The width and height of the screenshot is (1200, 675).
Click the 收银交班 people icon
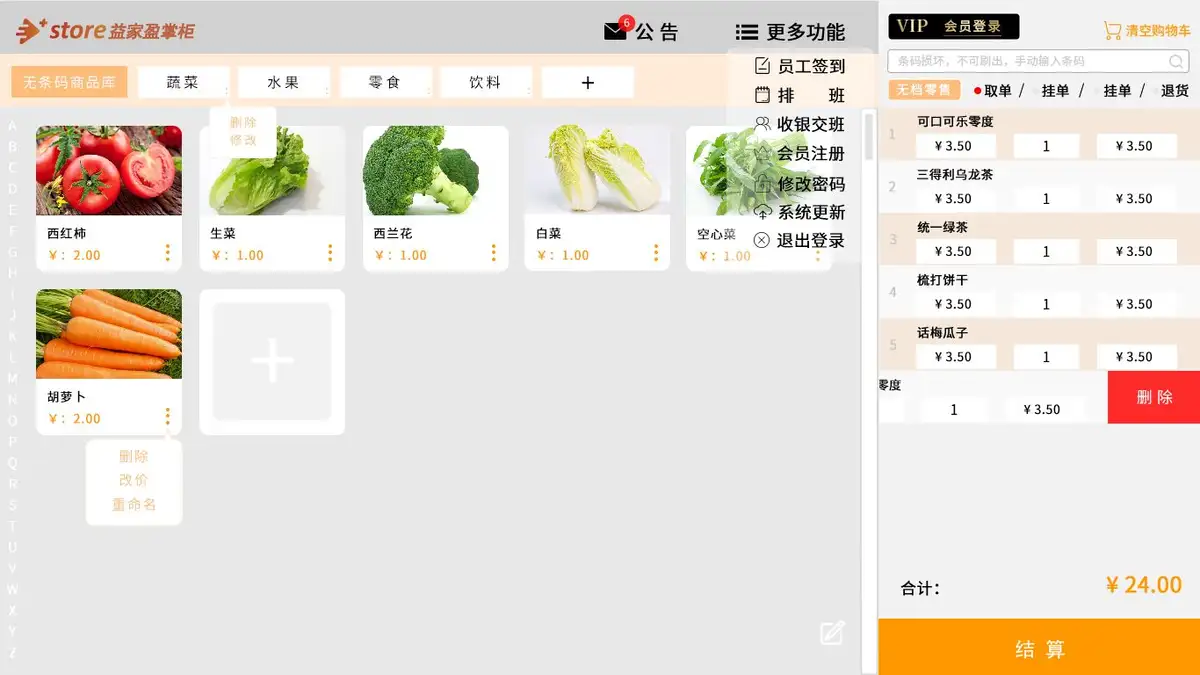pyautogui.click(x=762, y=124)
